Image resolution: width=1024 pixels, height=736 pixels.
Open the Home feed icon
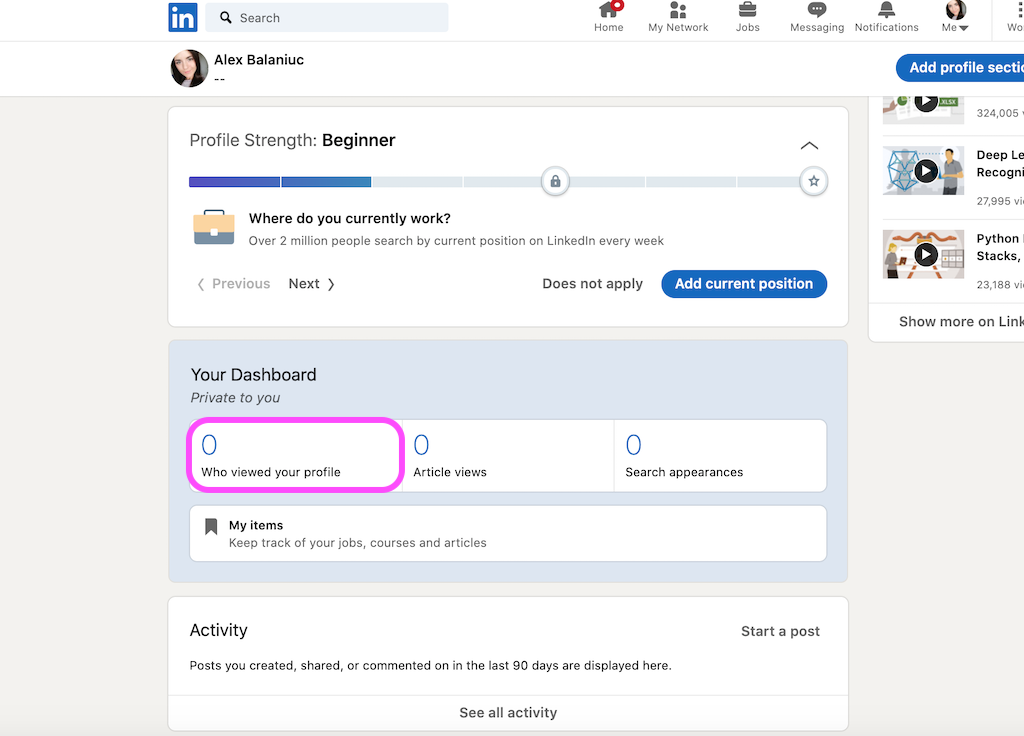click(x=609, y=10)
